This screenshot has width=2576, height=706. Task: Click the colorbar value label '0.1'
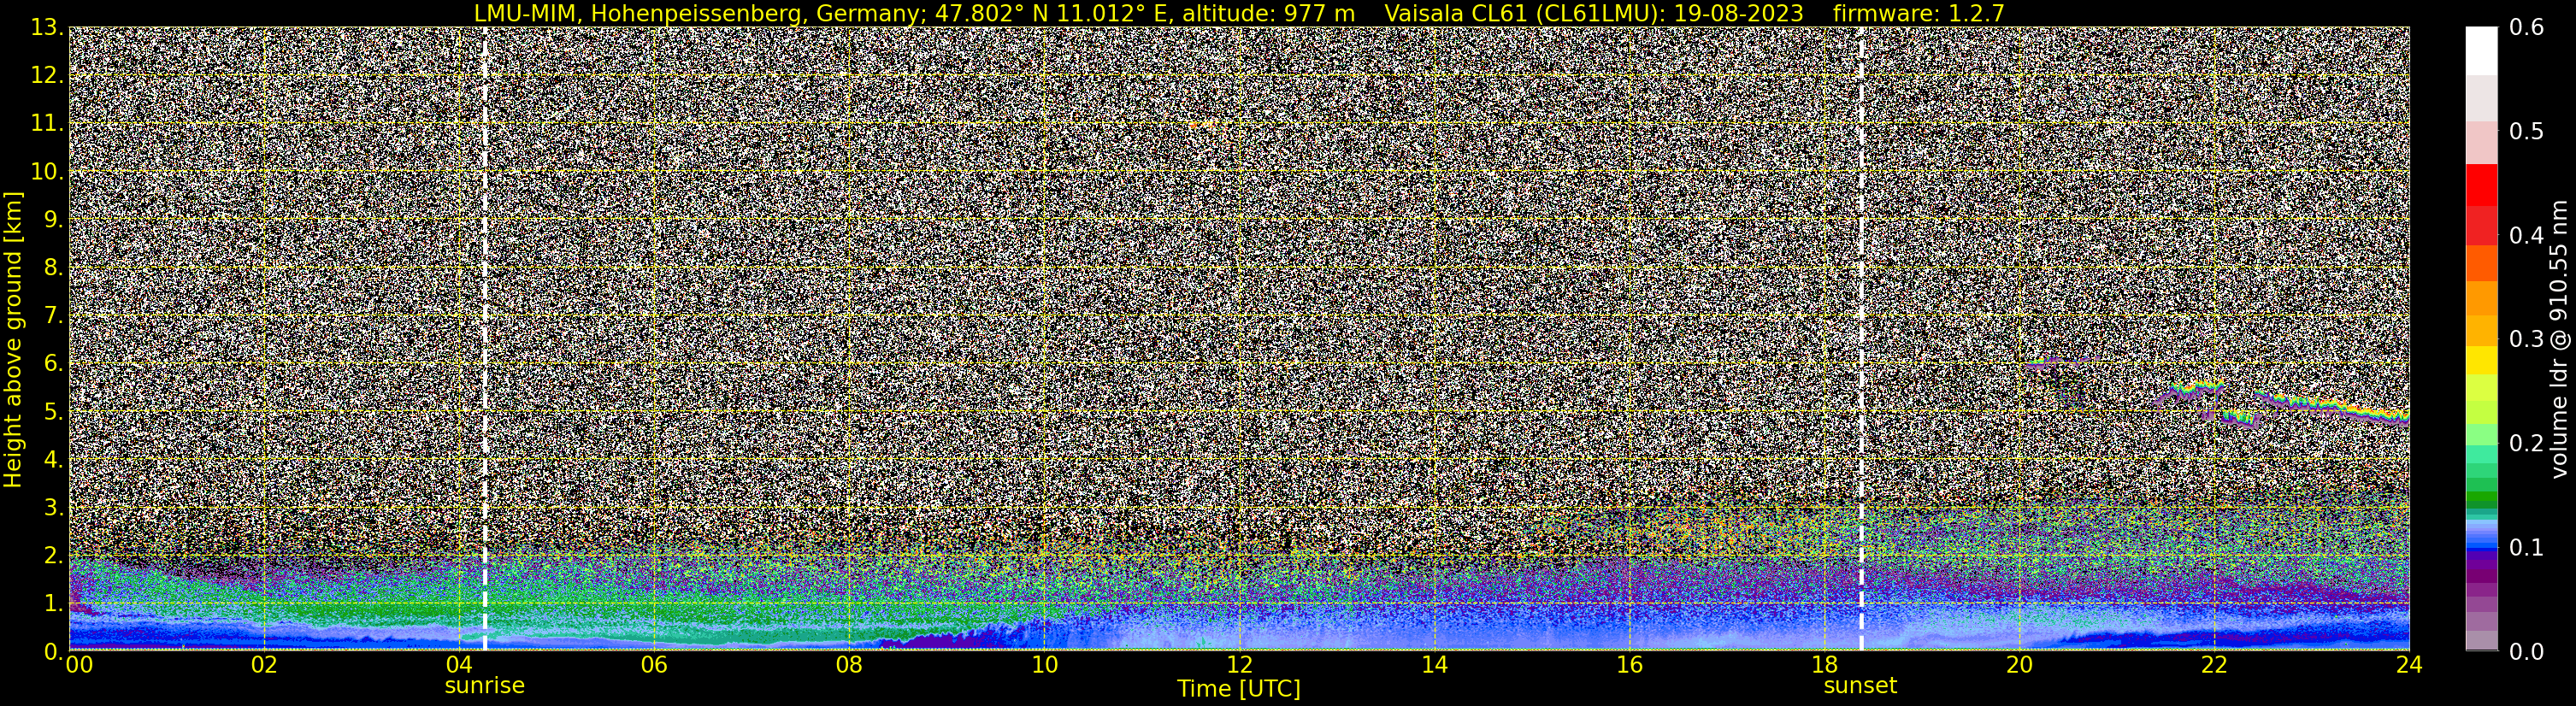click(x=2527, y=548)
